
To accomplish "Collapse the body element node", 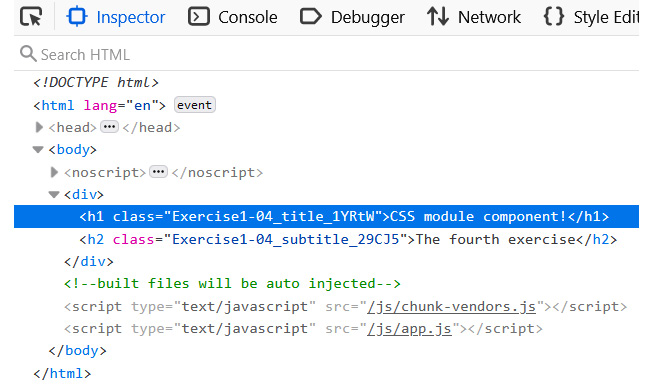I will click(38, 149).
